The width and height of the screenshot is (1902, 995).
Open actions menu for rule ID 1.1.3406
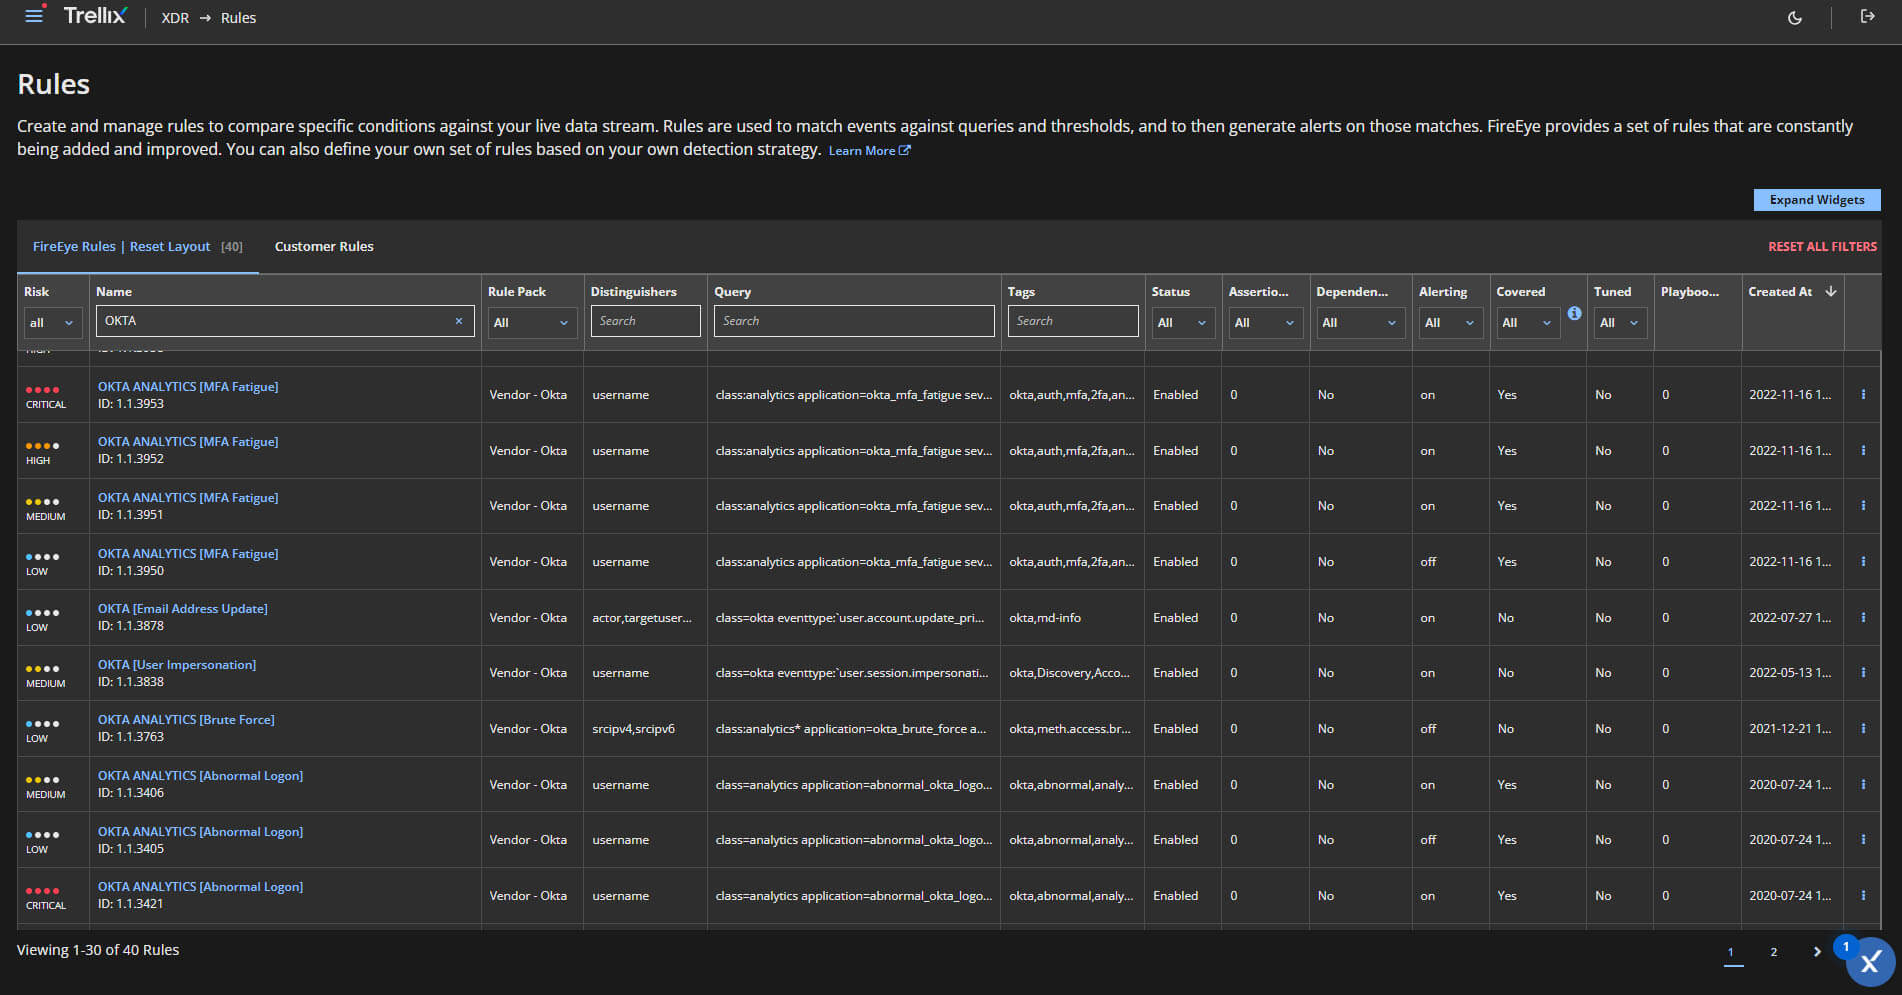[1863, 785]
